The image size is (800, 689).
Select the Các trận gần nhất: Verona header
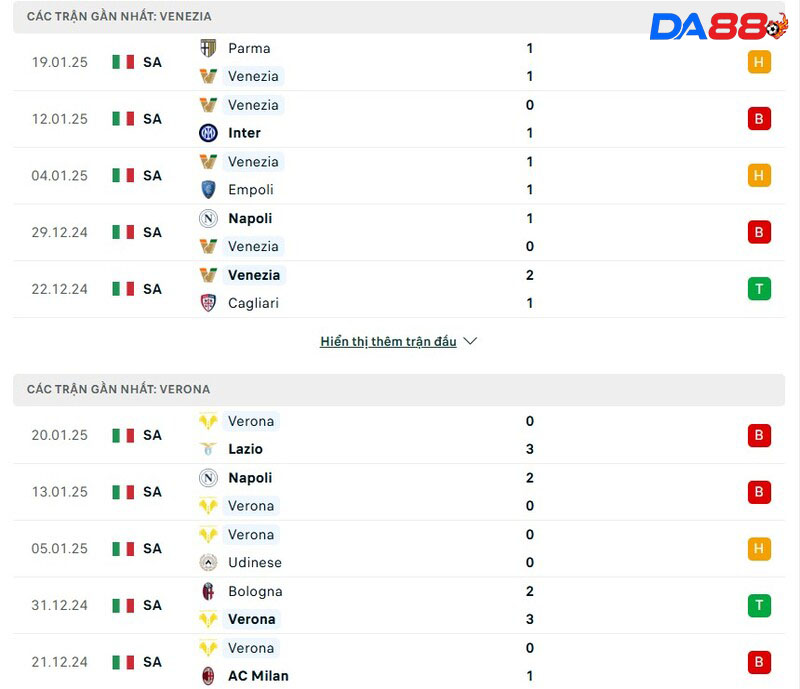(x=118, y=389)
